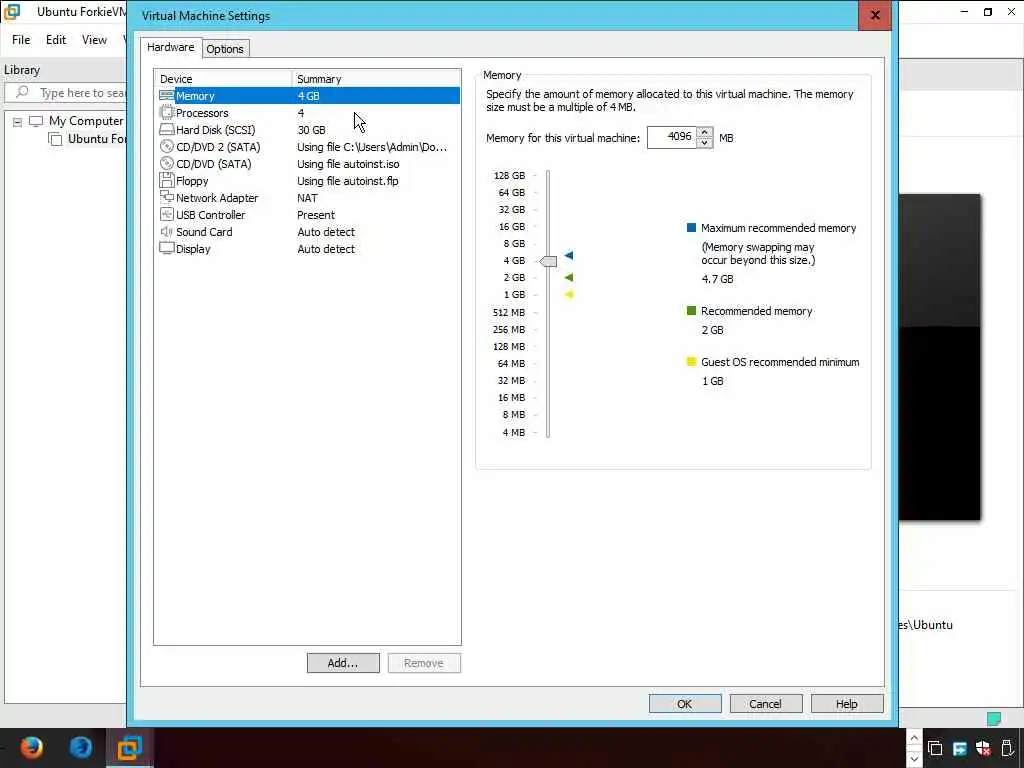Close the Virtual Machine Settings dialog
This screenshot has height=768, width=1024.
tap(875, 15)
